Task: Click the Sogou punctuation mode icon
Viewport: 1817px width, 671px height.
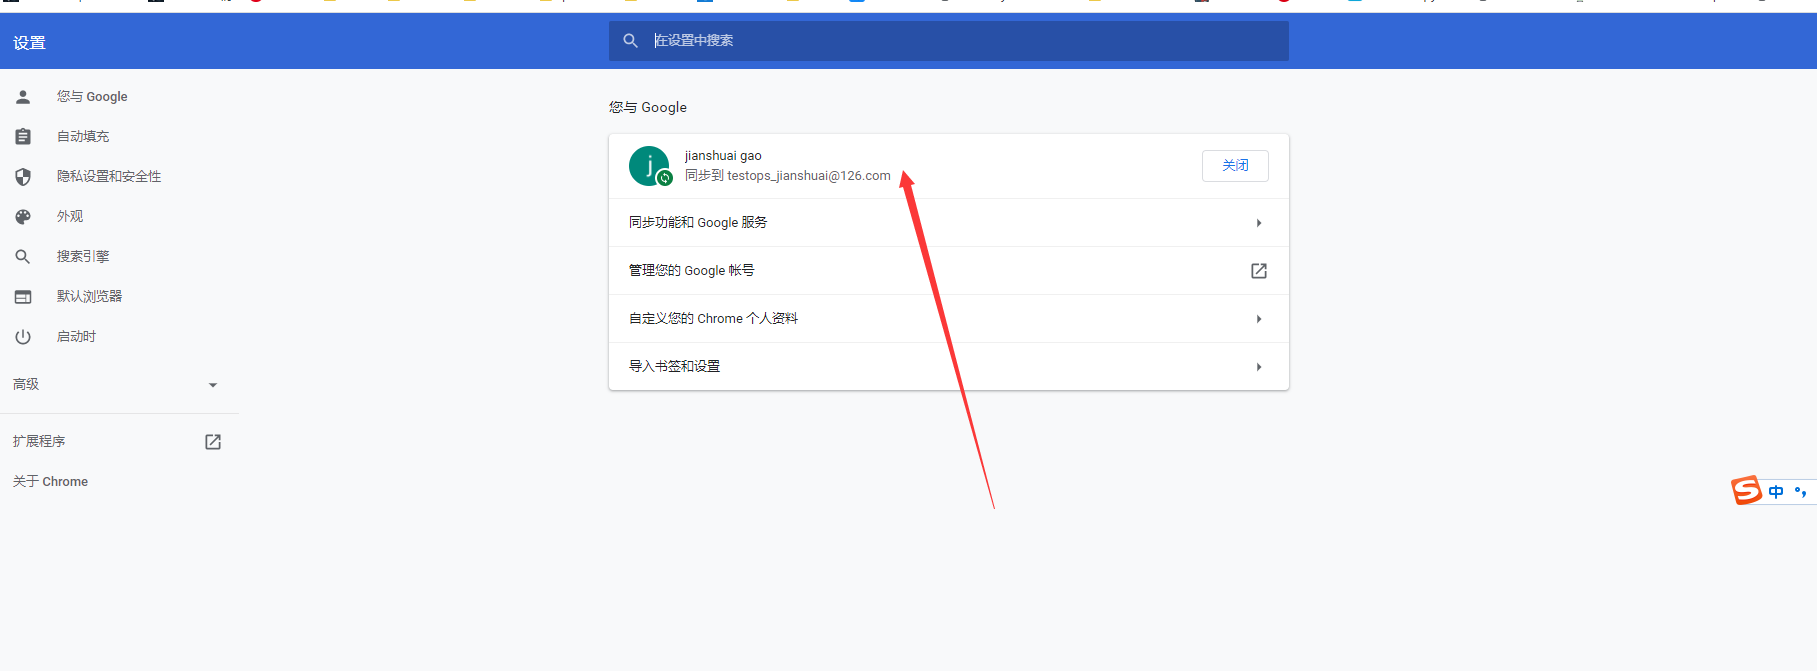Action: (x=1801, y=492)
